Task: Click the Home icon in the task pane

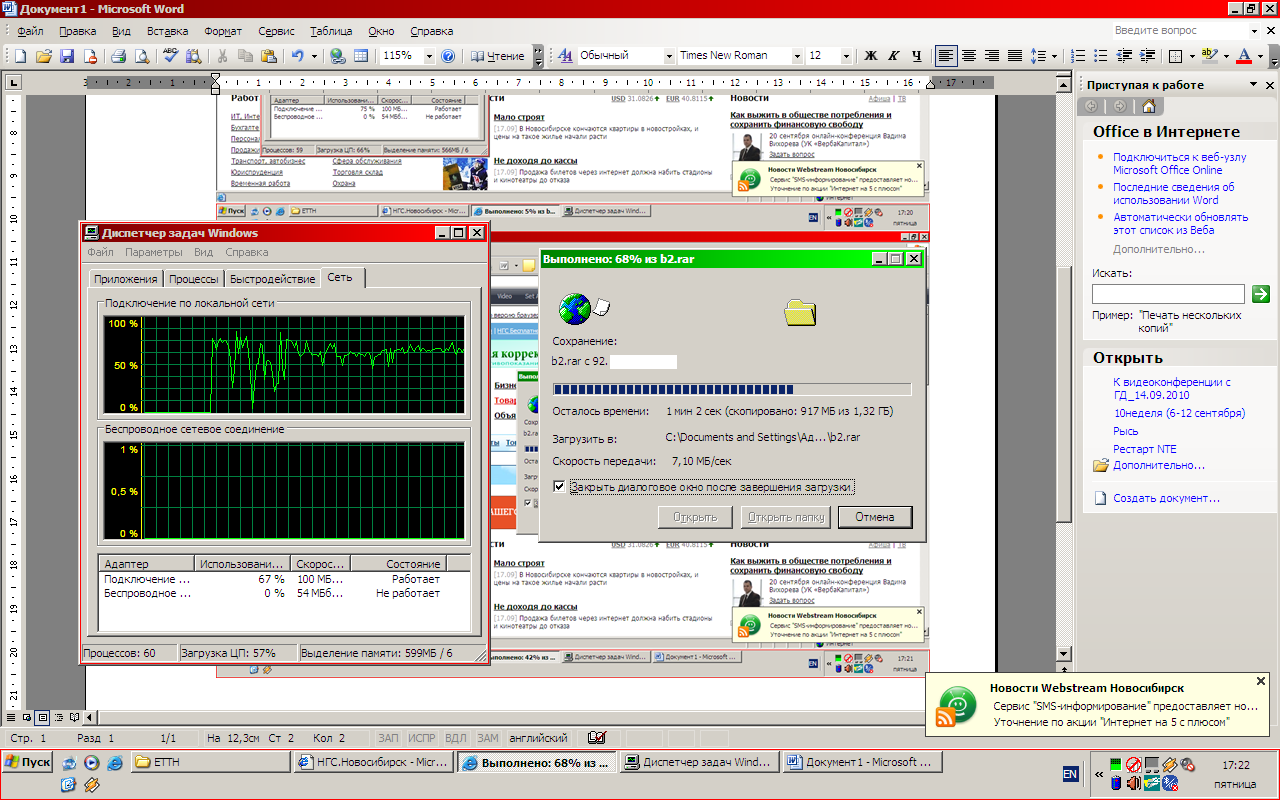Action: [1148, 106]
